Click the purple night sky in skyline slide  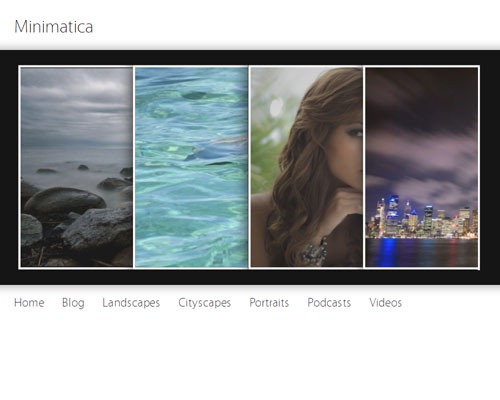coord(422,133)
